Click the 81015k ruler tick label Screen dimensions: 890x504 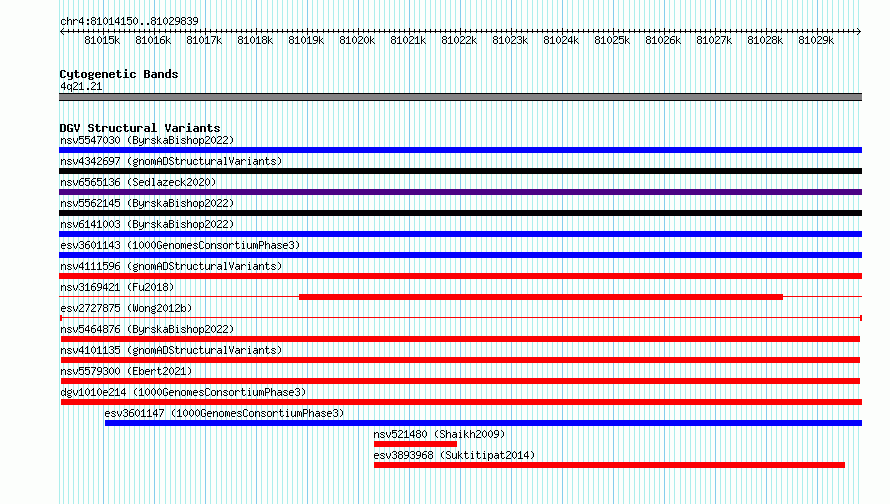tap(102, 40)
